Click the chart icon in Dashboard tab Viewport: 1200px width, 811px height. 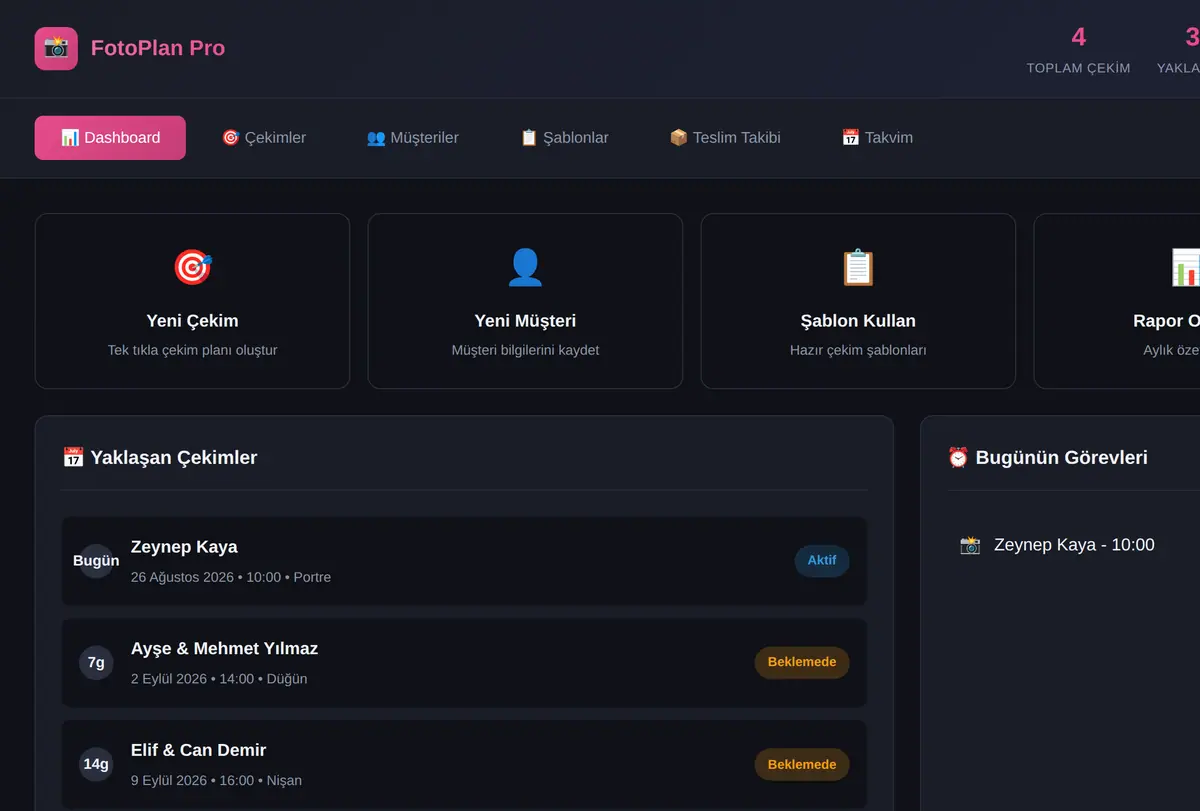click(x=70, y=138)
